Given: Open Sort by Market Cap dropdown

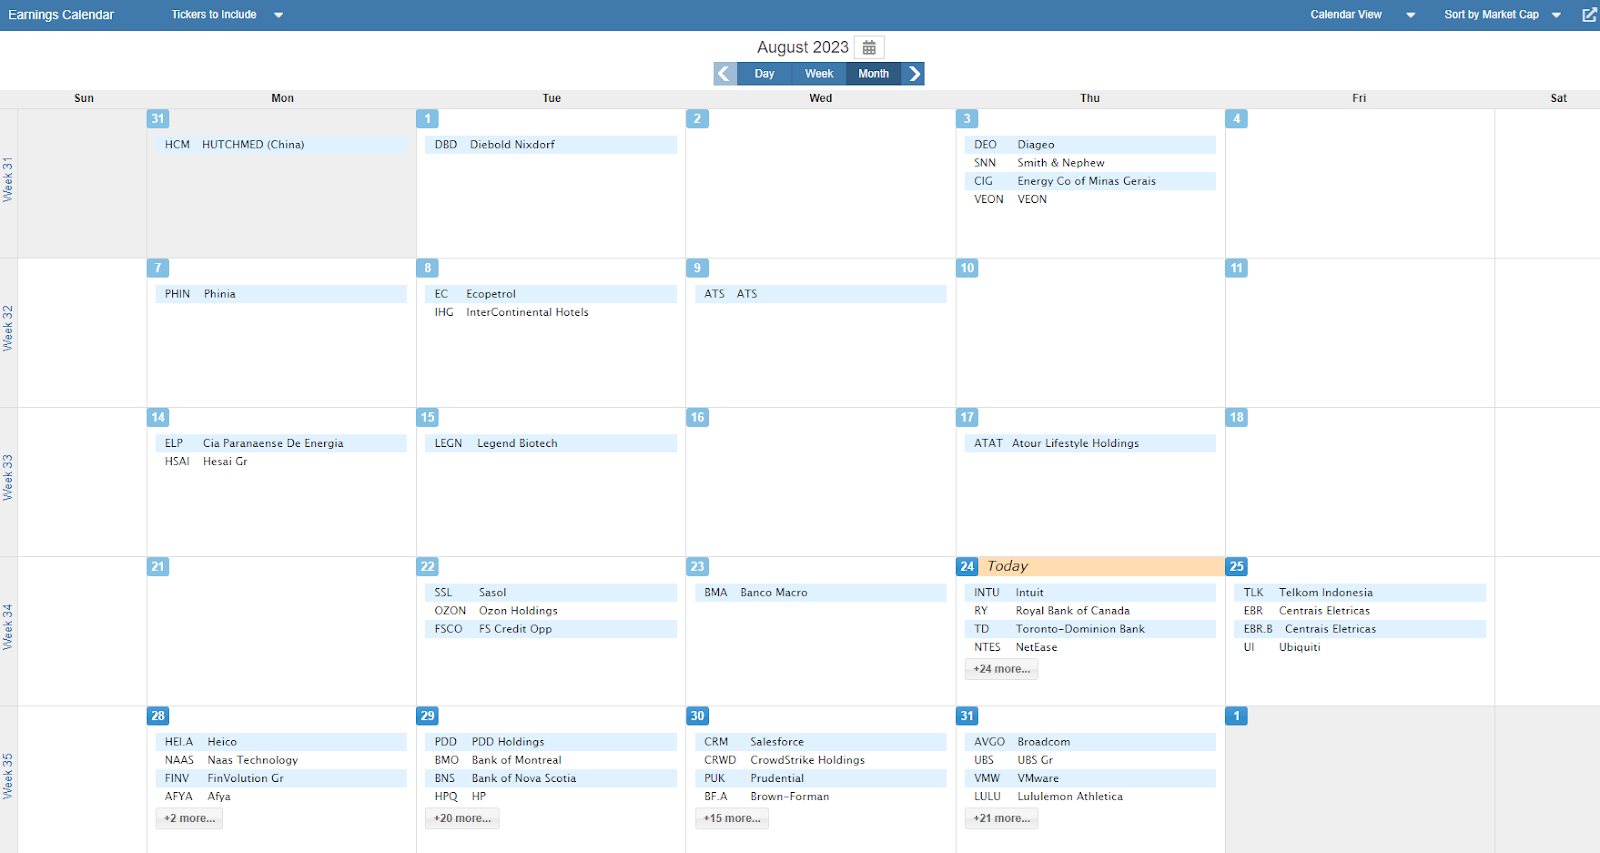Looking at the screenshot, I should pyautogui.click(x=1502, y=15).
